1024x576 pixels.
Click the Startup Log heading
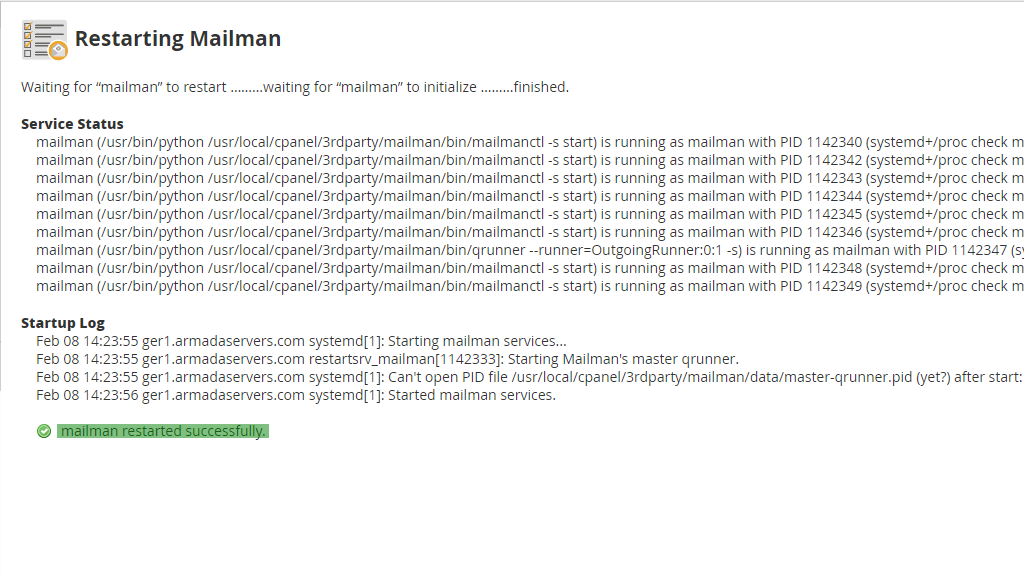coord(63,323)
